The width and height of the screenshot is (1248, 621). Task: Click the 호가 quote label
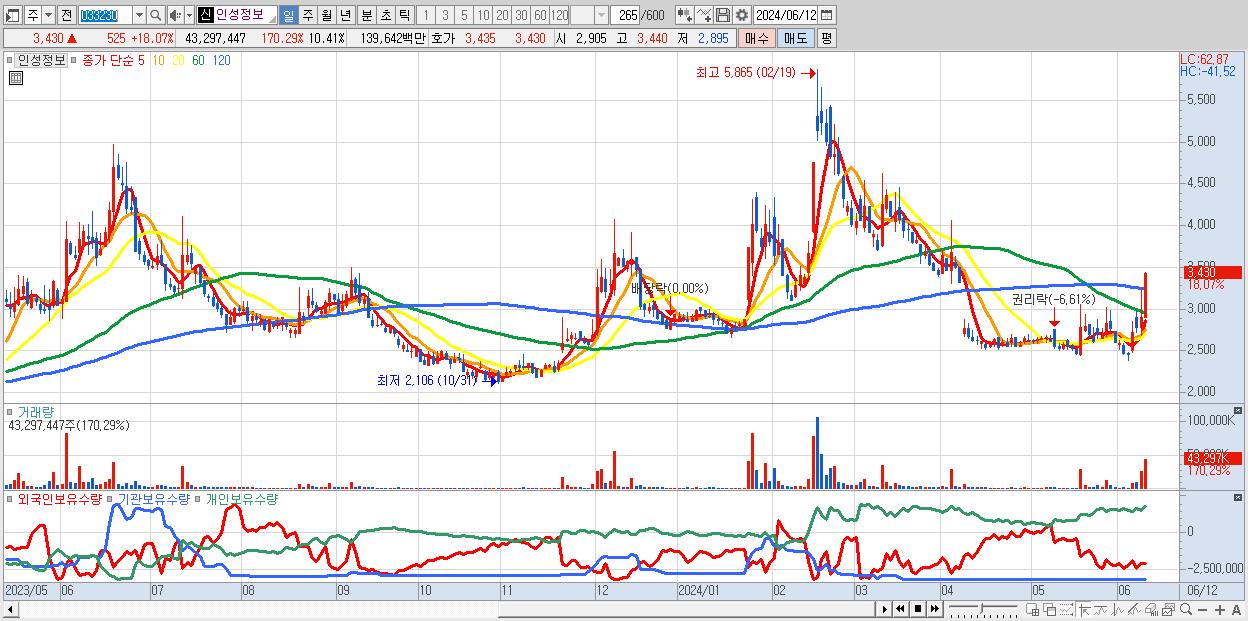tap(443, 38)
